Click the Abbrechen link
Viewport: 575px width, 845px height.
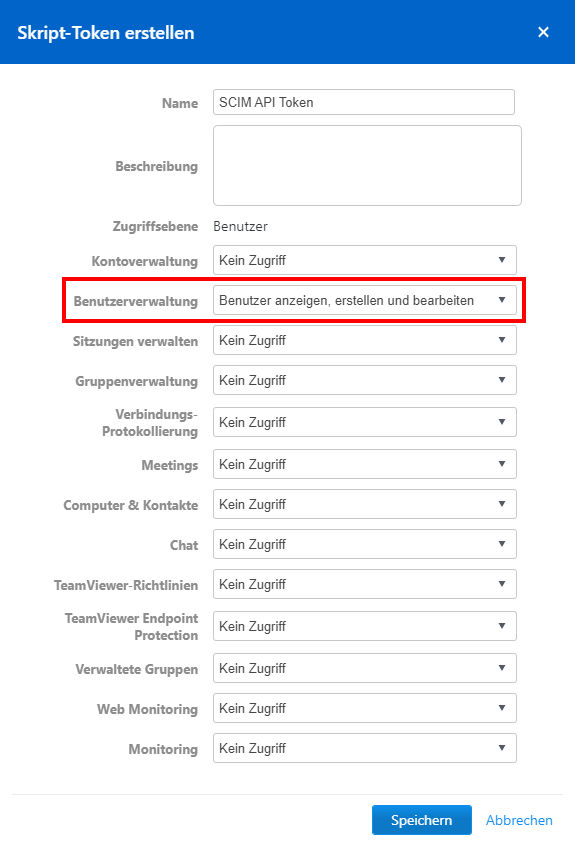(519, 820)
